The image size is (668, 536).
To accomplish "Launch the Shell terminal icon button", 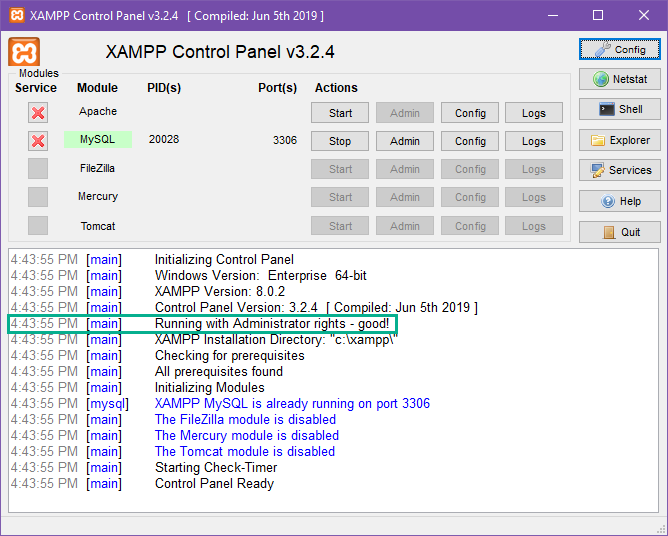I will tap(619, 110).
